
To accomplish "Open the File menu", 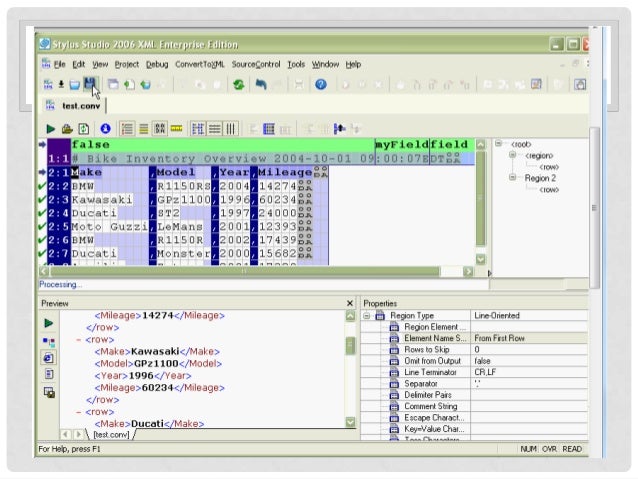I will point(59,64).
